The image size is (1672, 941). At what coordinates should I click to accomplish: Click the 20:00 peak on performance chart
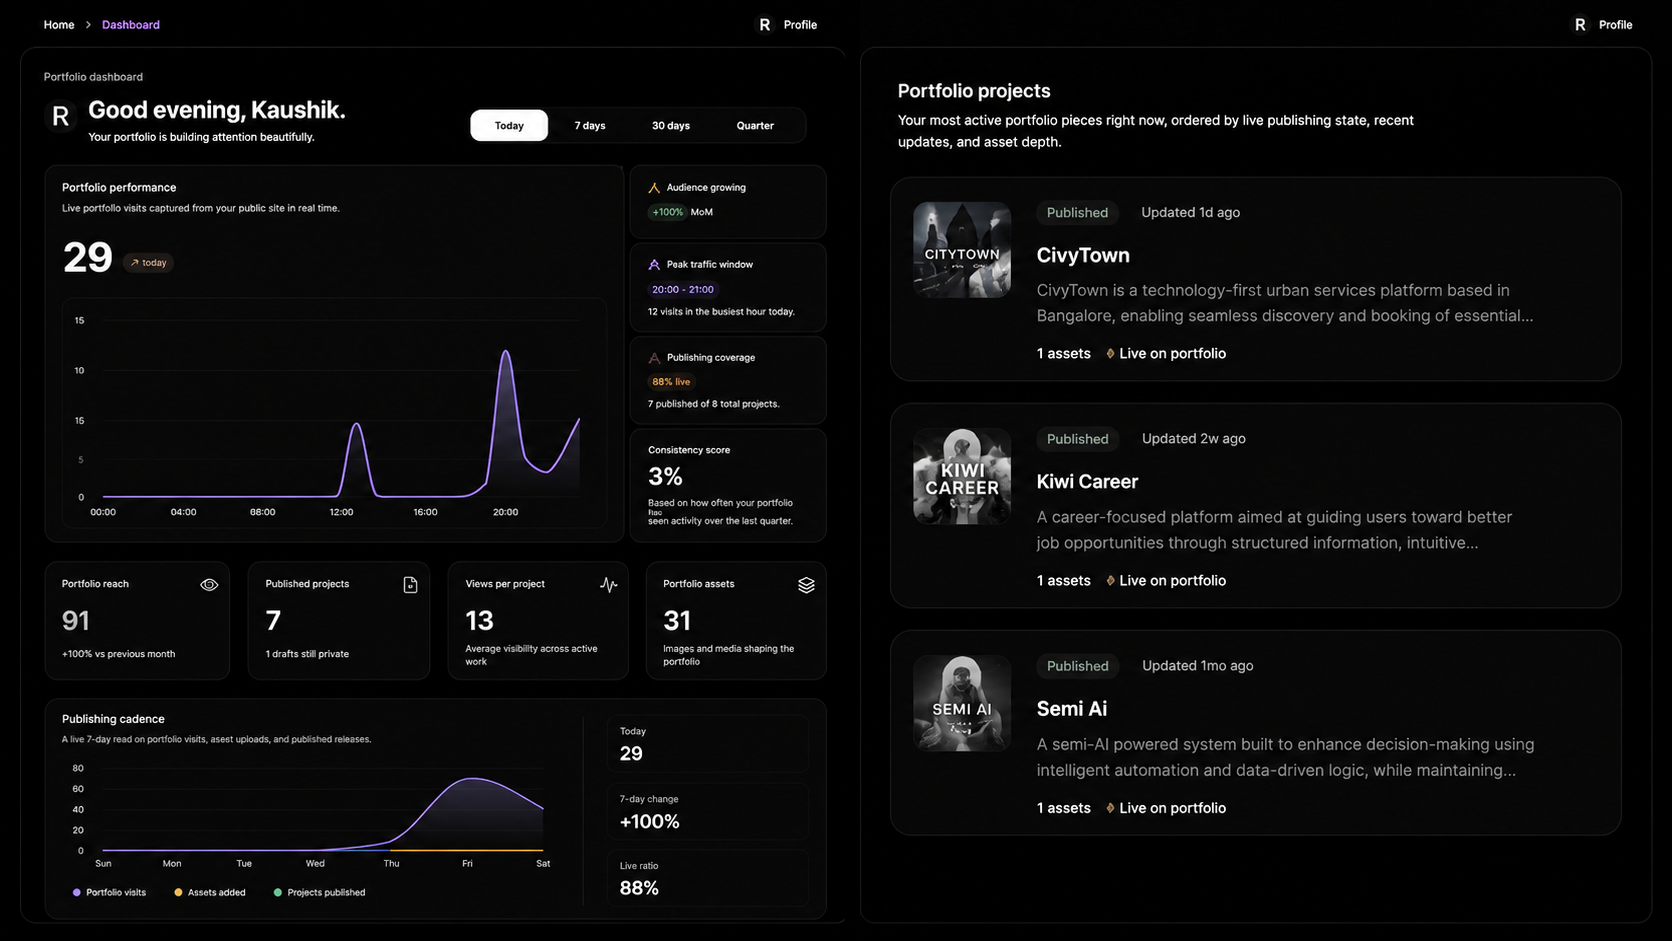tap(506, 352)
